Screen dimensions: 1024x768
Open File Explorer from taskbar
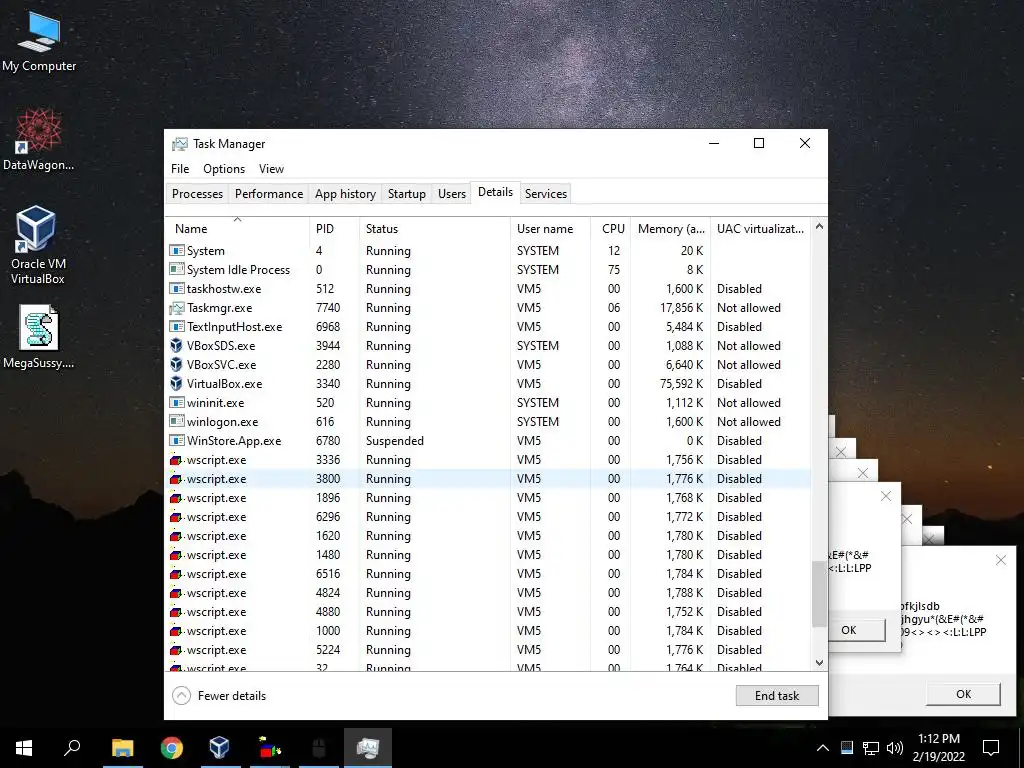tap(122, 748)
